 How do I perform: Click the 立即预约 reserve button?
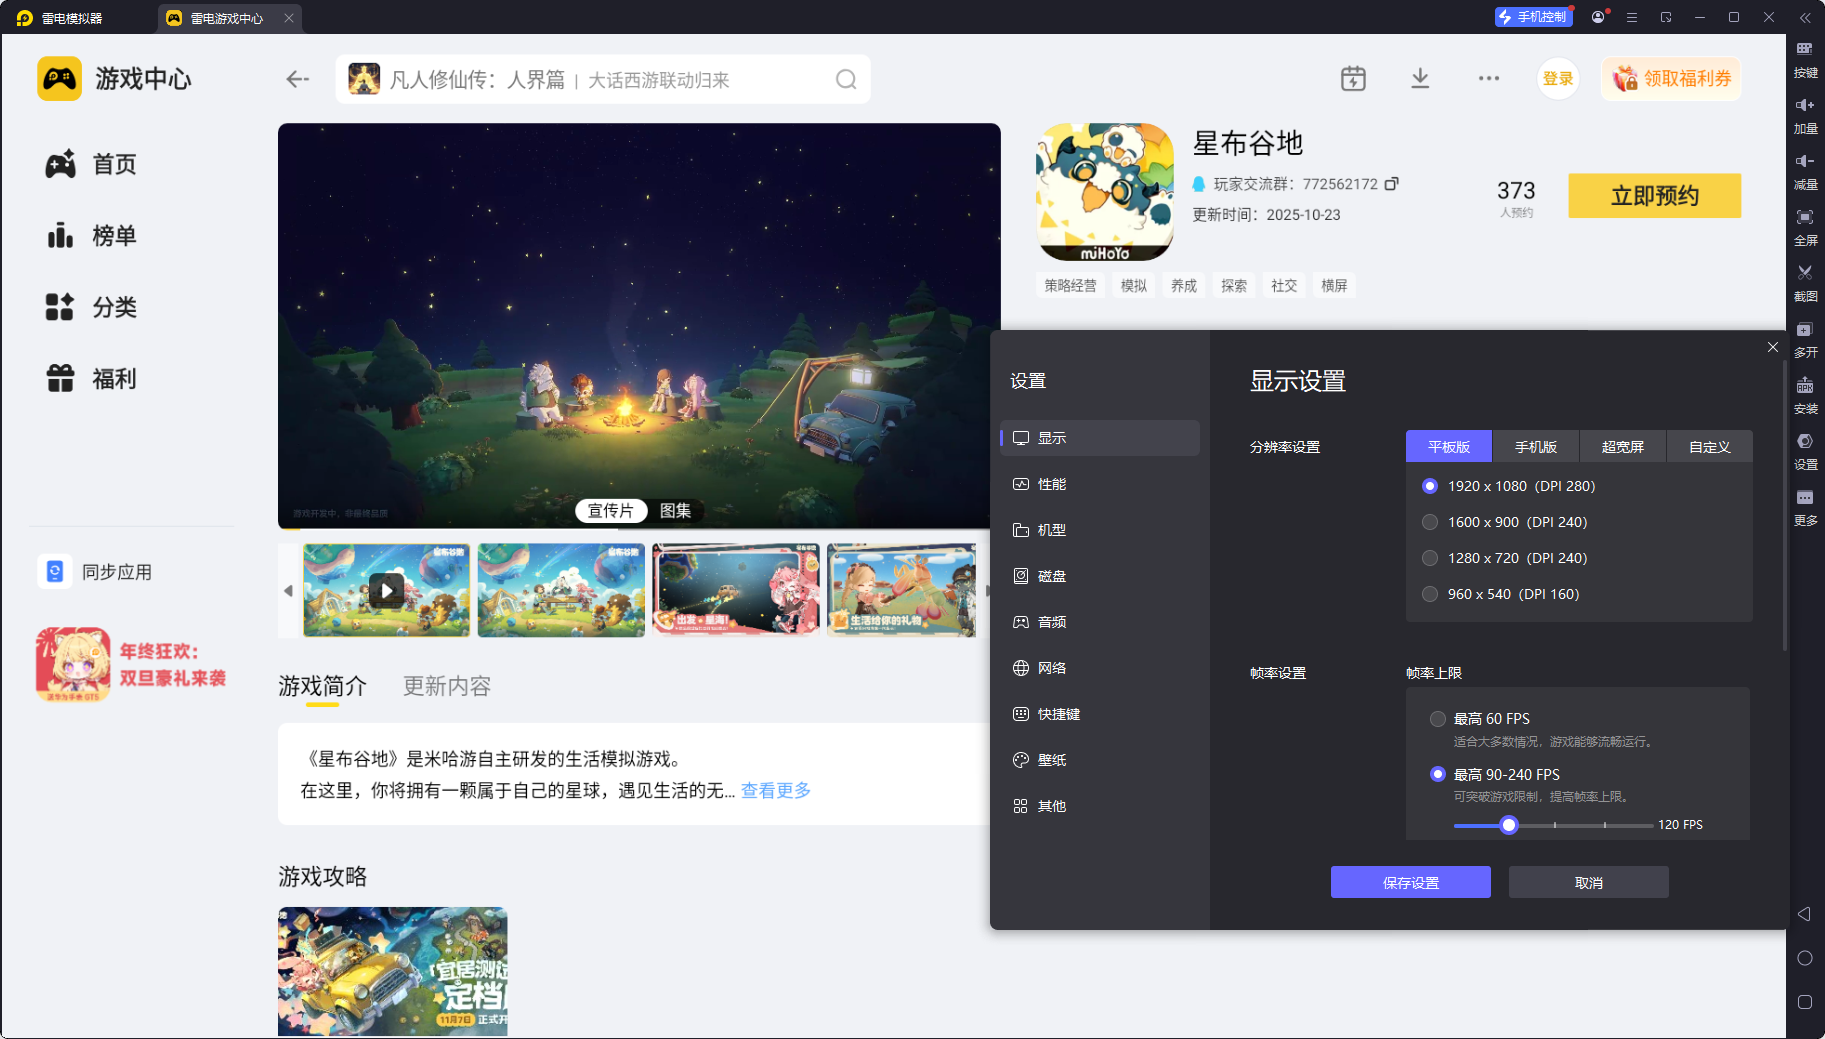1655,195
